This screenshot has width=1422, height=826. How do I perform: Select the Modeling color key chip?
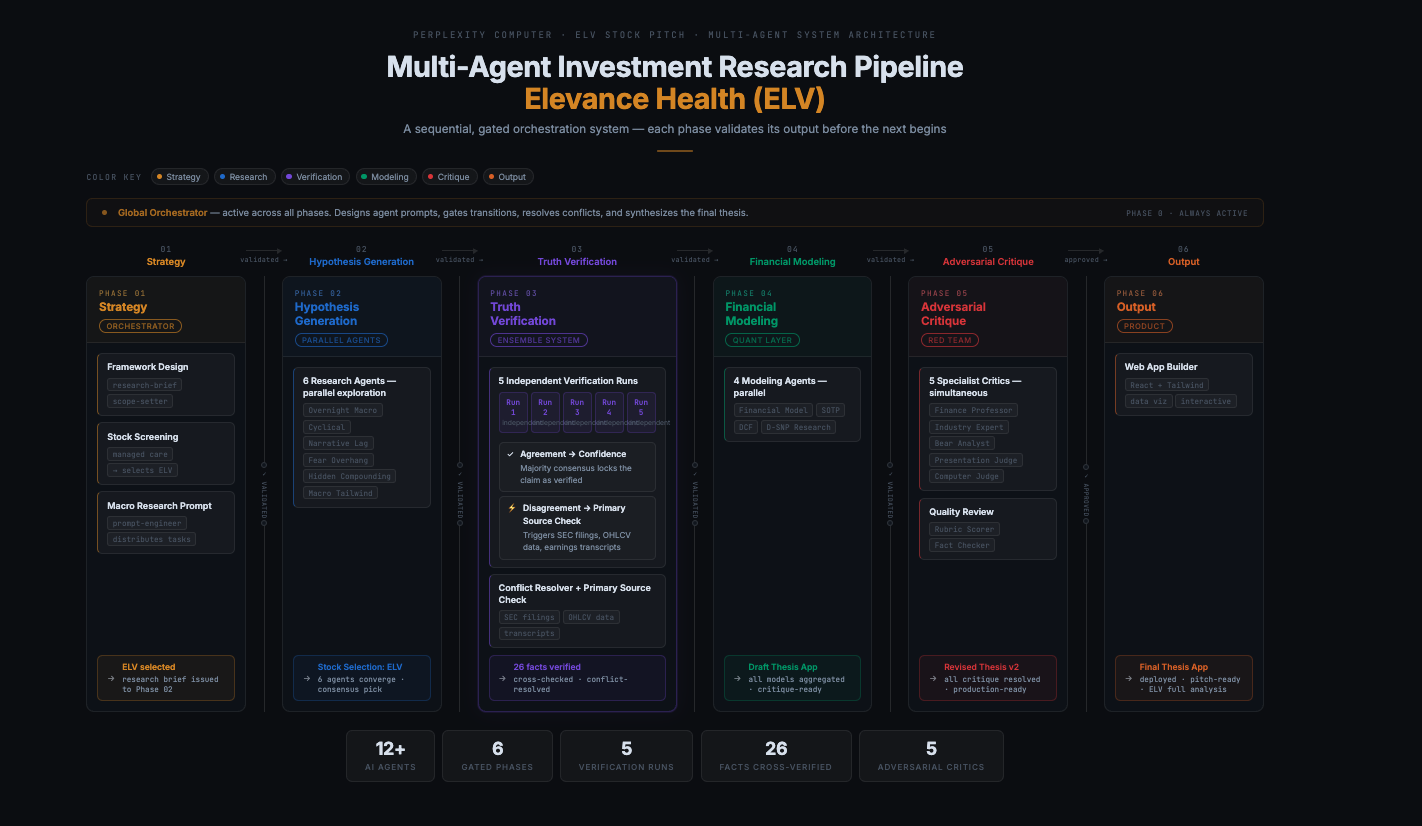tap(385, 177)
